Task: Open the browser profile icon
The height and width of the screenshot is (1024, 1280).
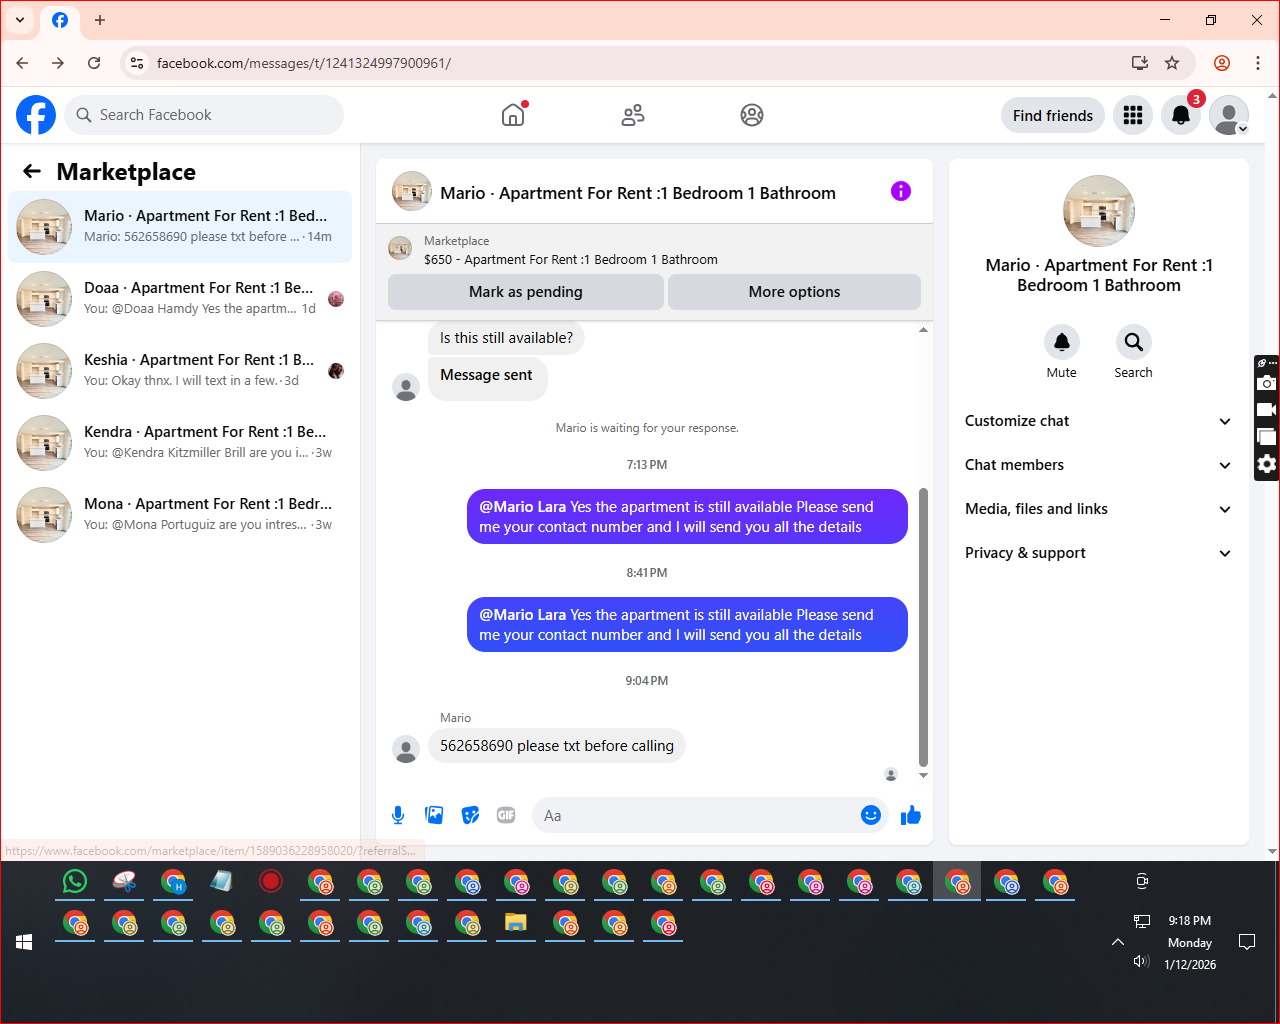Action: [x=1222, y=63]
